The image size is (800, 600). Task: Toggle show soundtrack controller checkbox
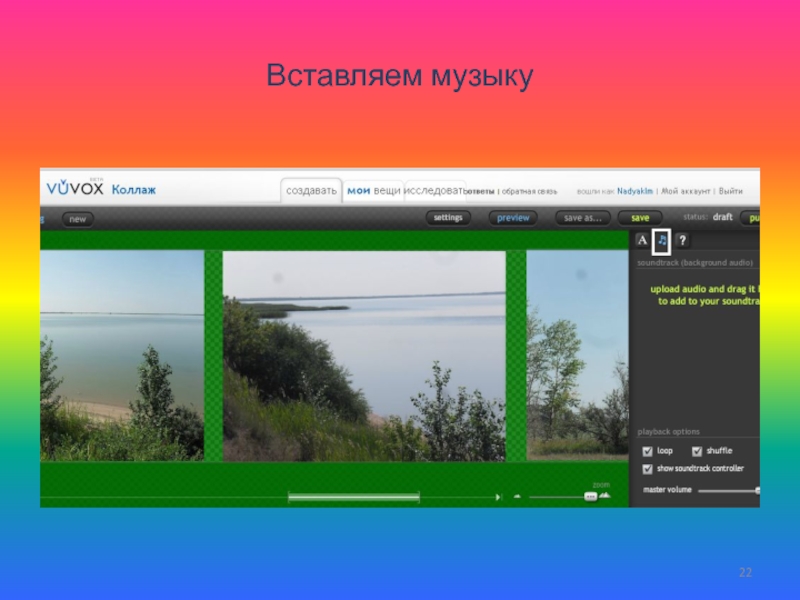coord(647,469)
